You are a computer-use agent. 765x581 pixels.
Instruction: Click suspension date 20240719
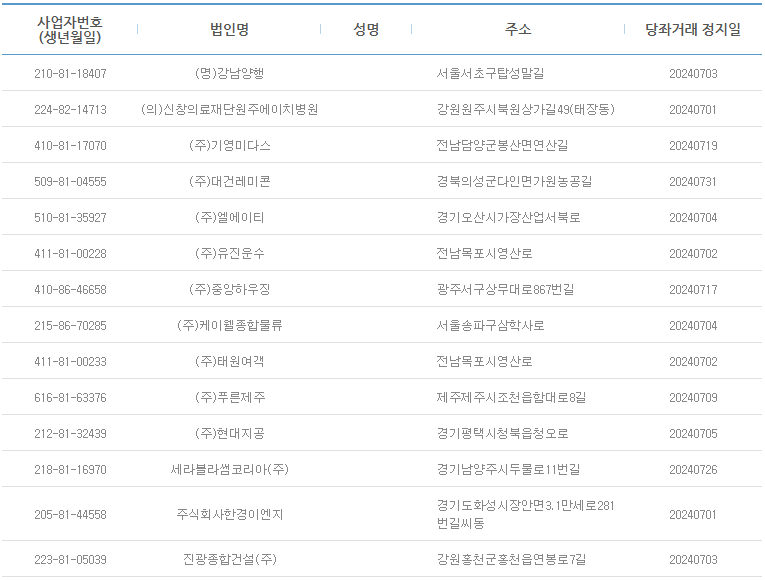[x=693, y=146]
